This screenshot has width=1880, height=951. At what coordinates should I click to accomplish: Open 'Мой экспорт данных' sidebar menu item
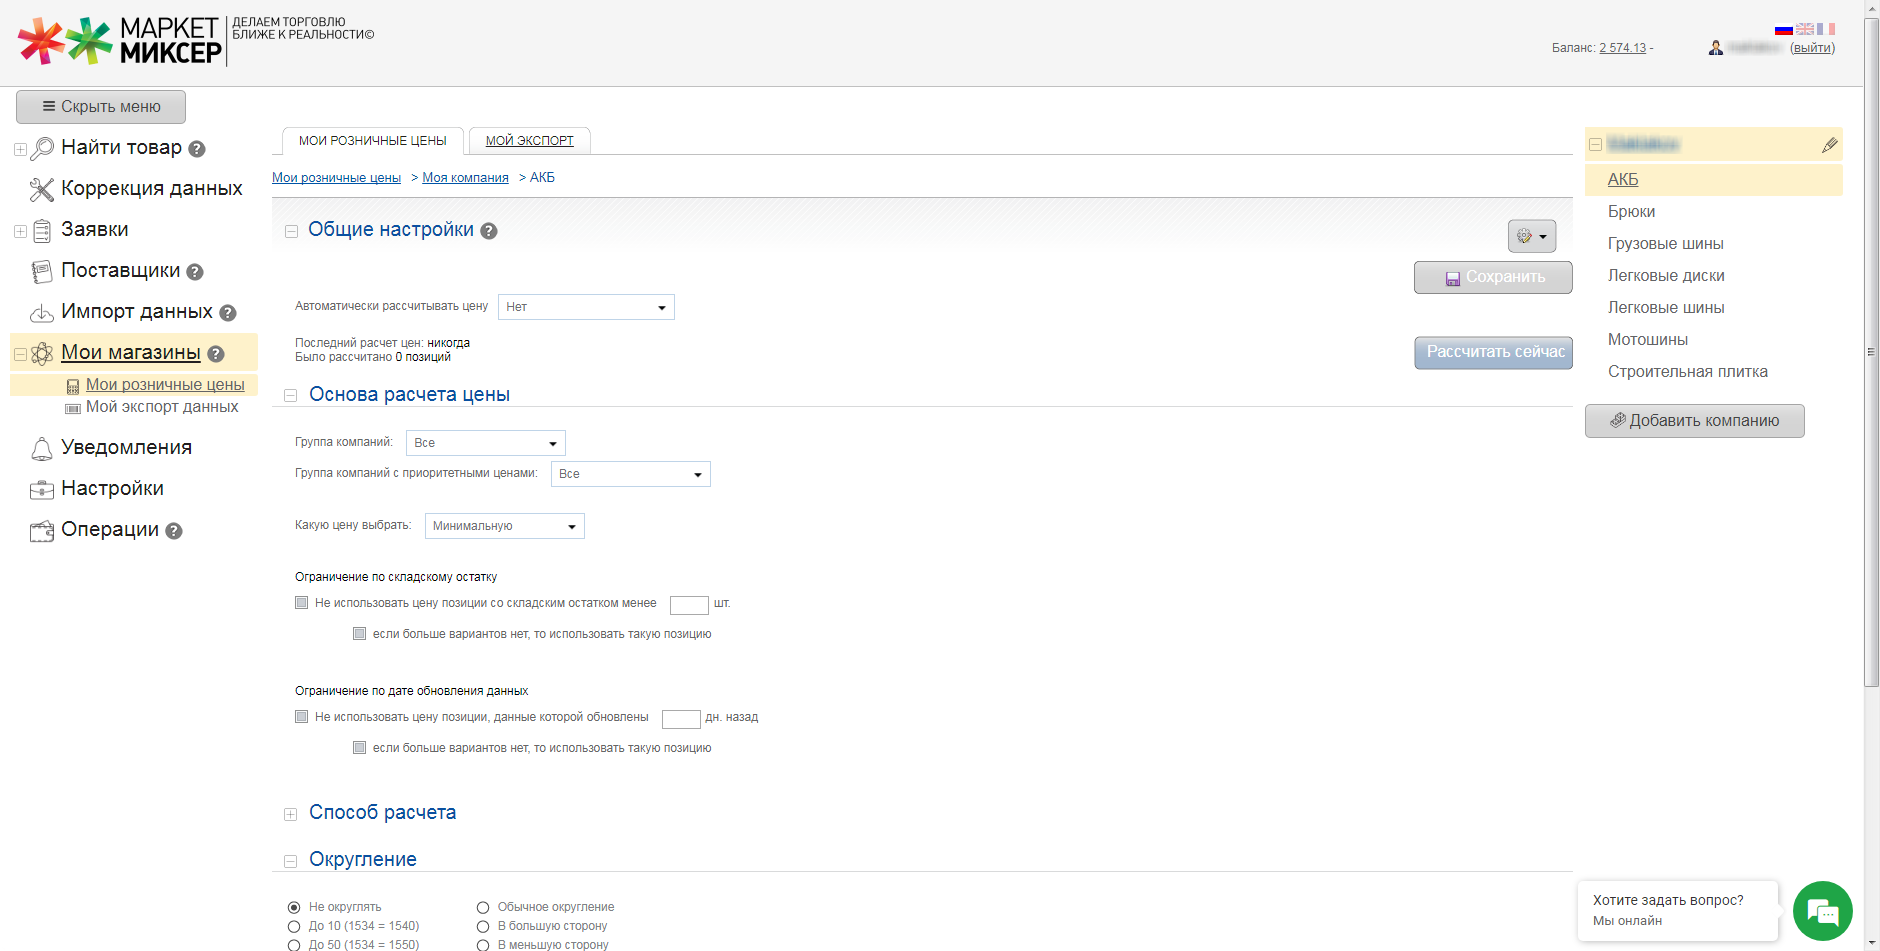pos(162,407)
